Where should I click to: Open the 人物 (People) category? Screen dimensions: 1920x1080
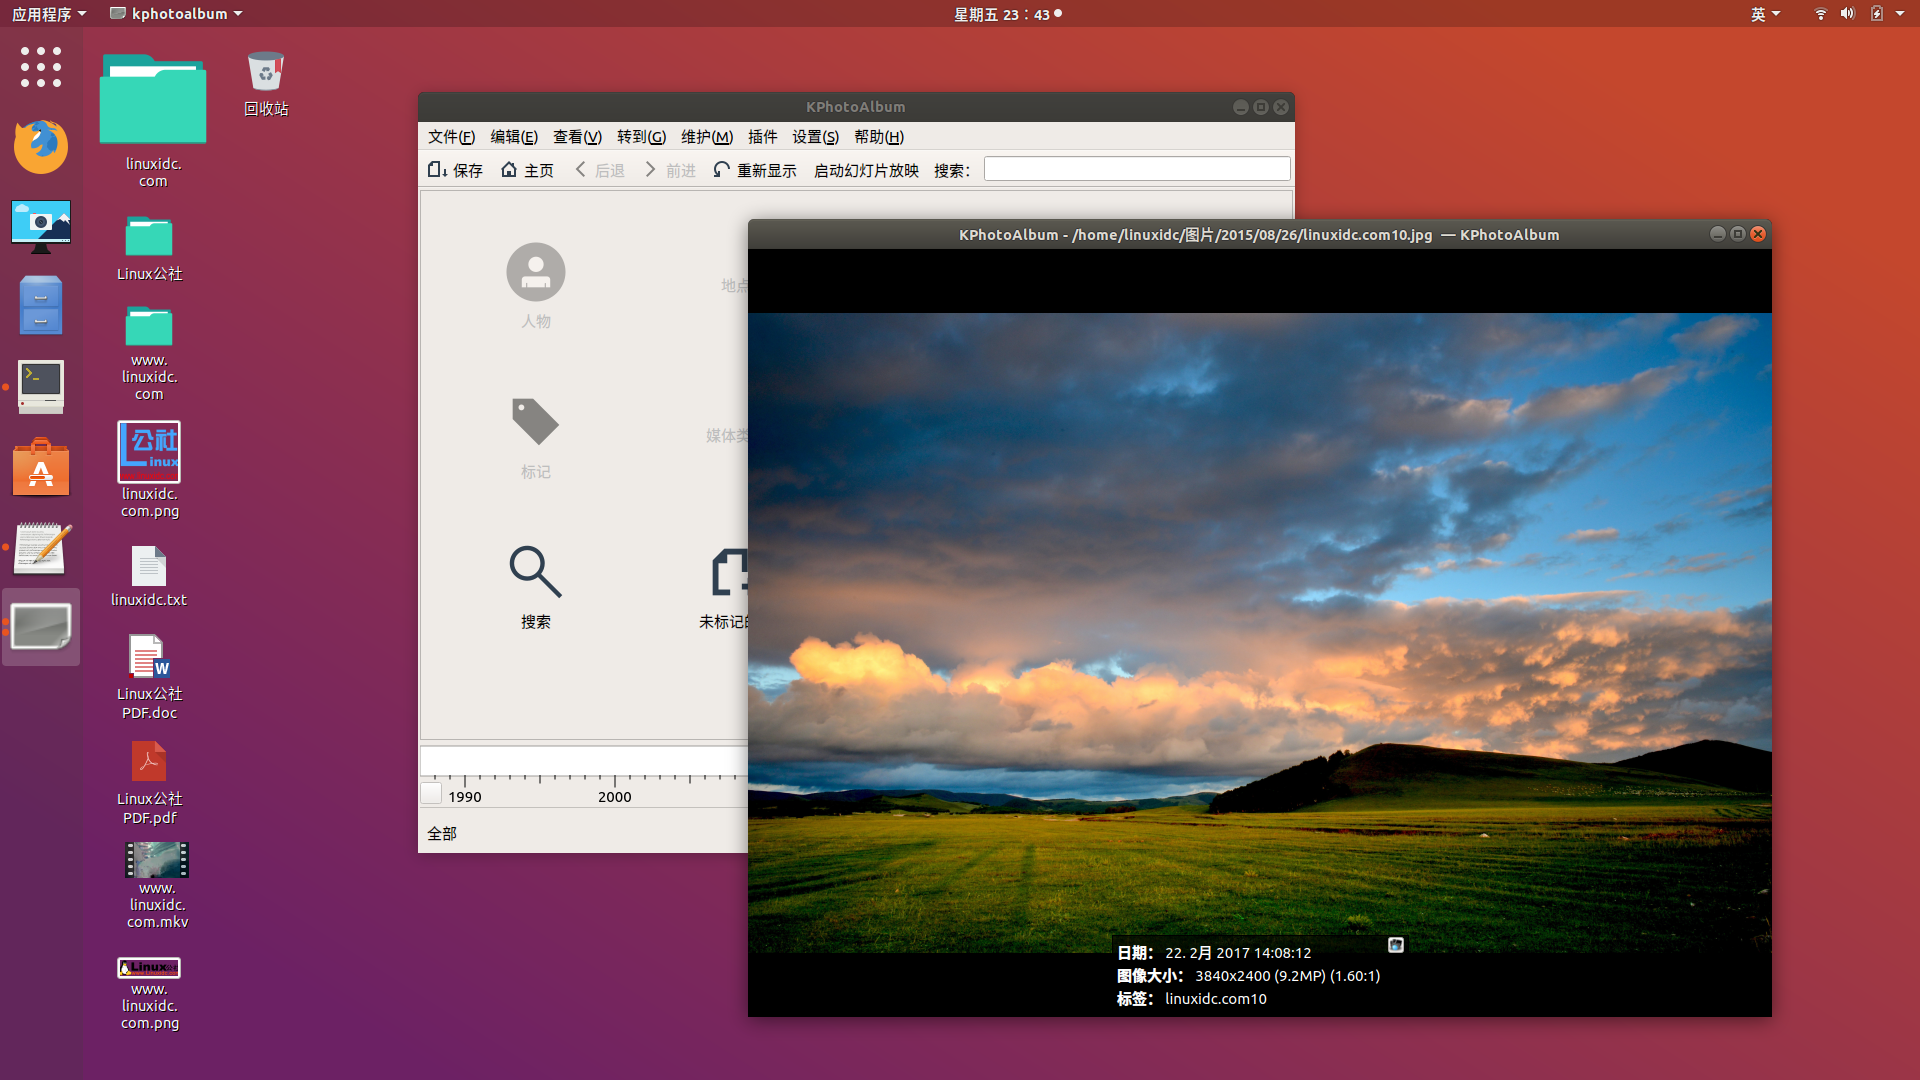[535, 273]
